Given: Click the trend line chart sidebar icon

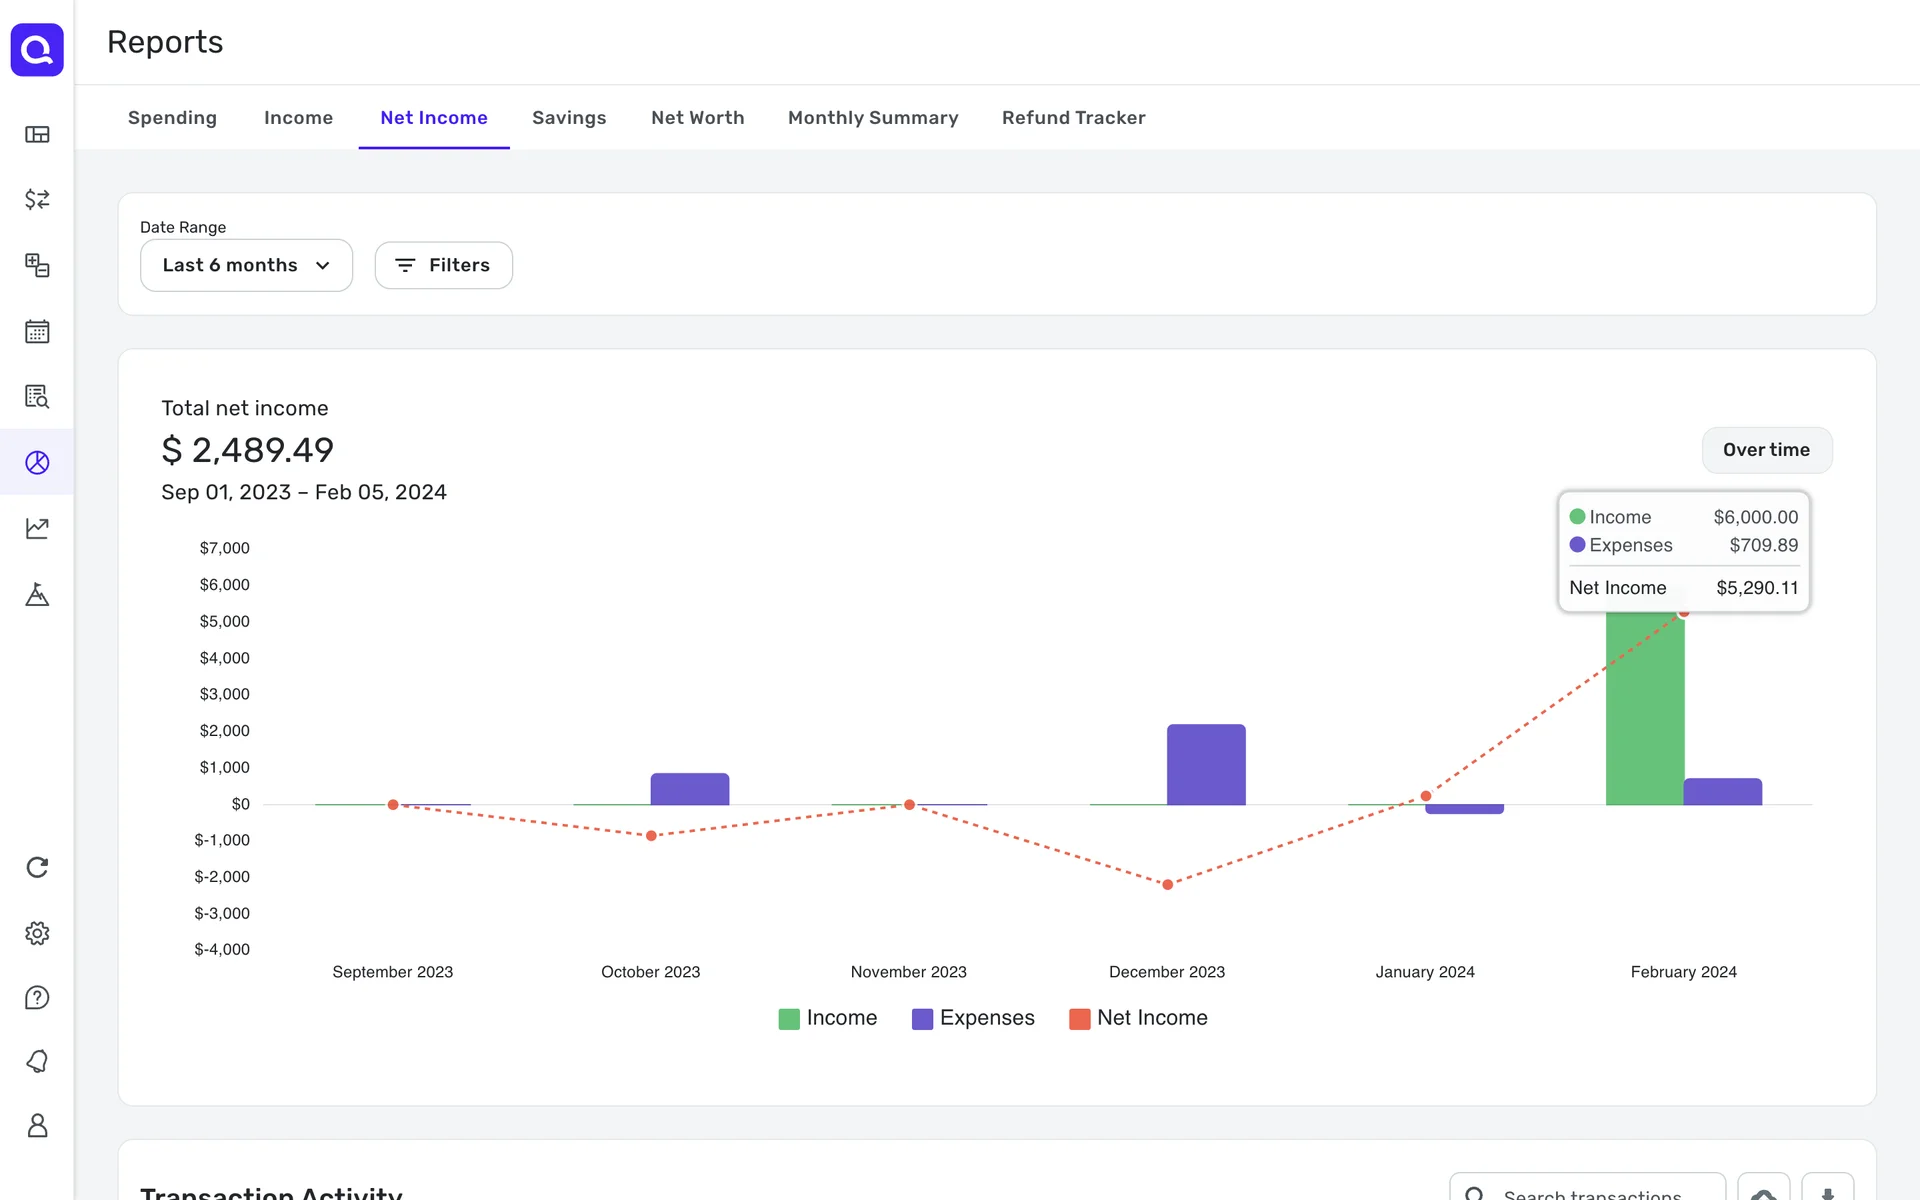Looking at the screenshot, I should [x=37, y=528].
